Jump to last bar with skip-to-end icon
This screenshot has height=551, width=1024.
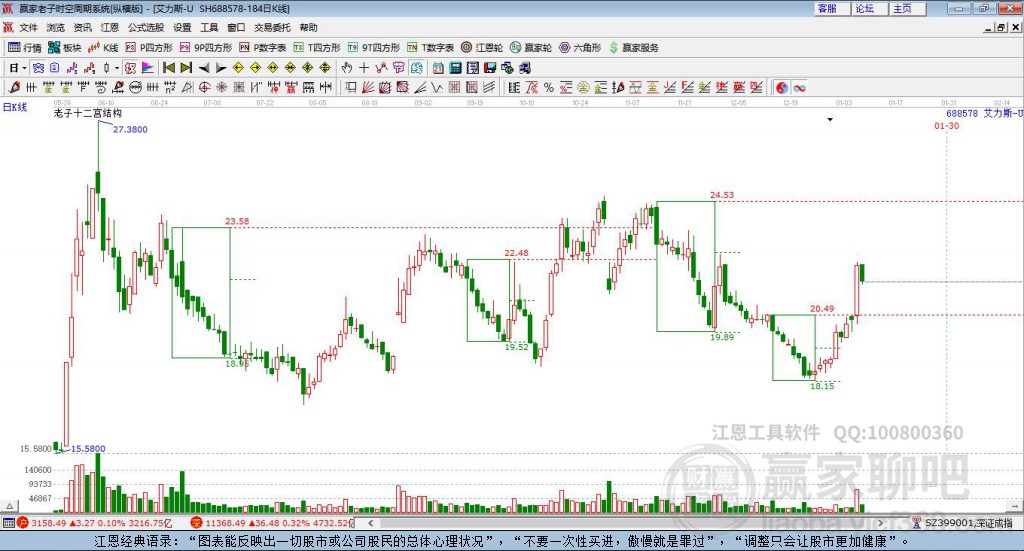tap(186, 68)
